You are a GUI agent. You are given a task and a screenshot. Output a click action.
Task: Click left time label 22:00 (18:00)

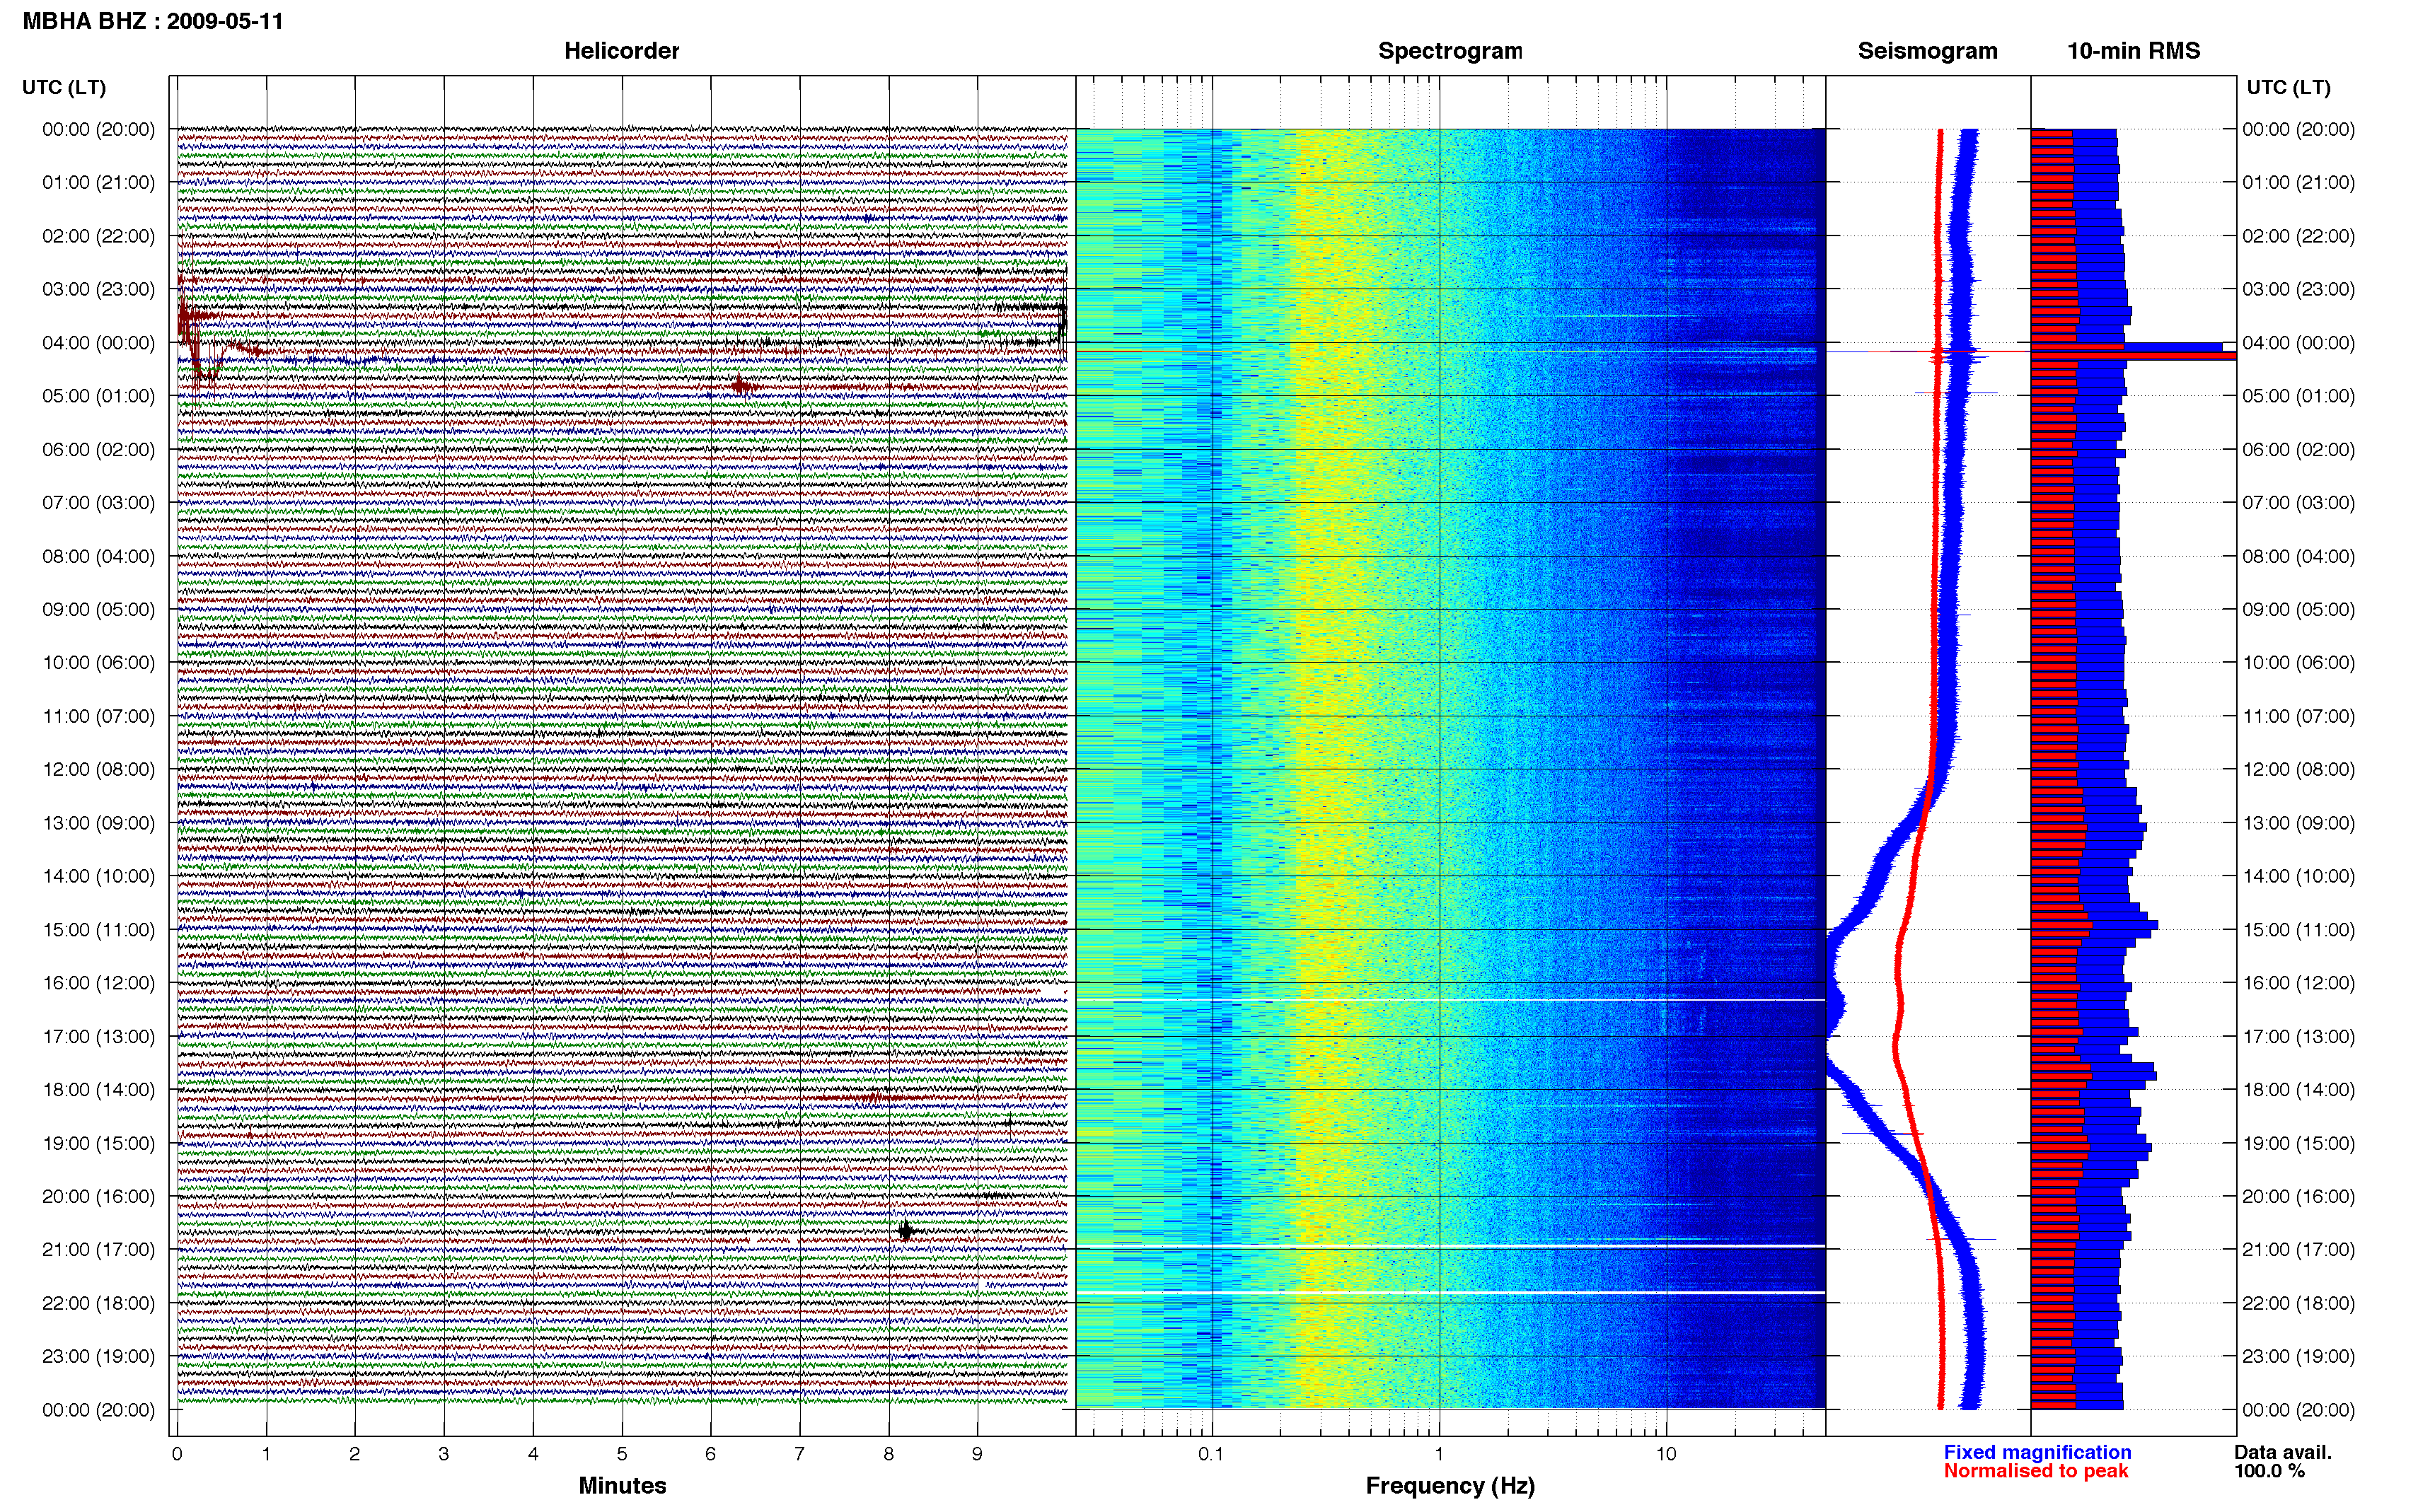99,1303
